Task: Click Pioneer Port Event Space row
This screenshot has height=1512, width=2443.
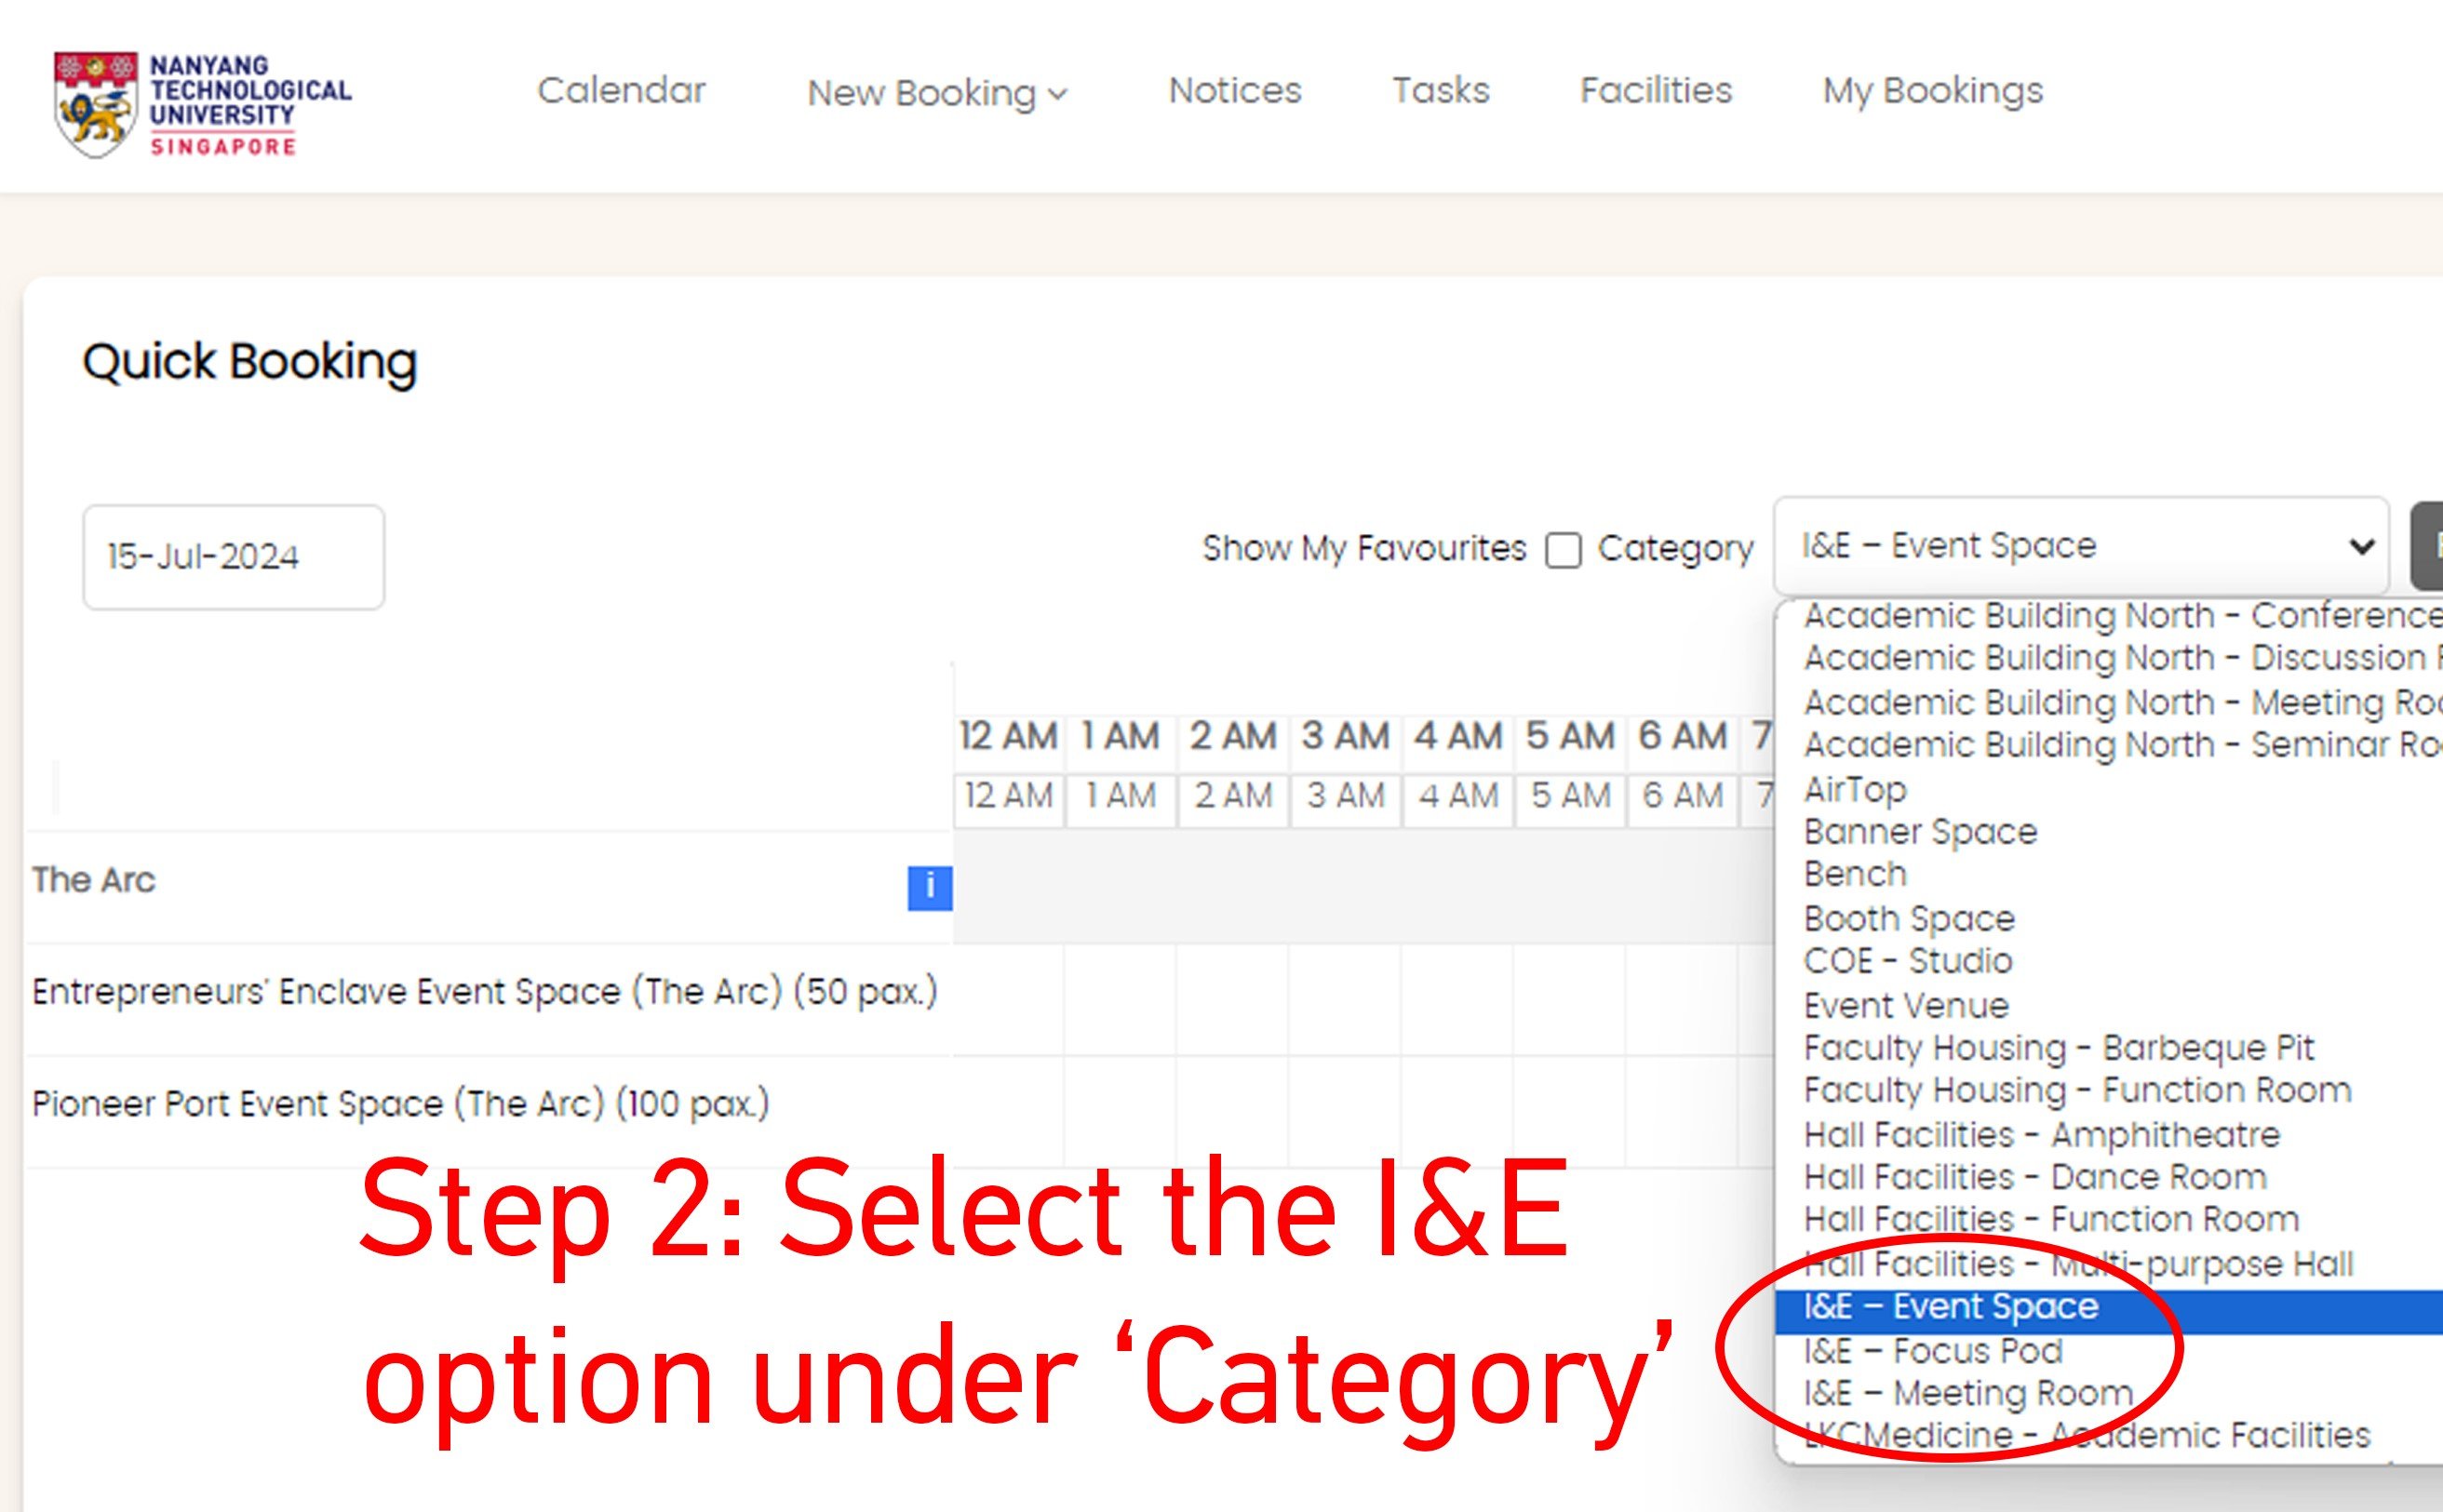Action: tap(400, 1104)
